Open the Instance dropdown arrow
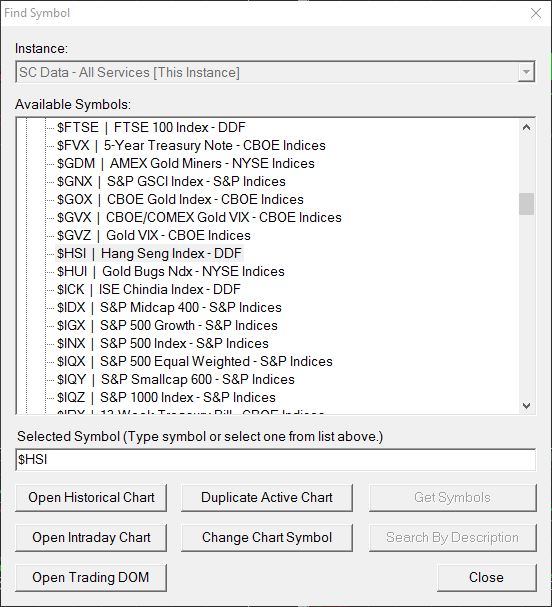 coord(526,72)
